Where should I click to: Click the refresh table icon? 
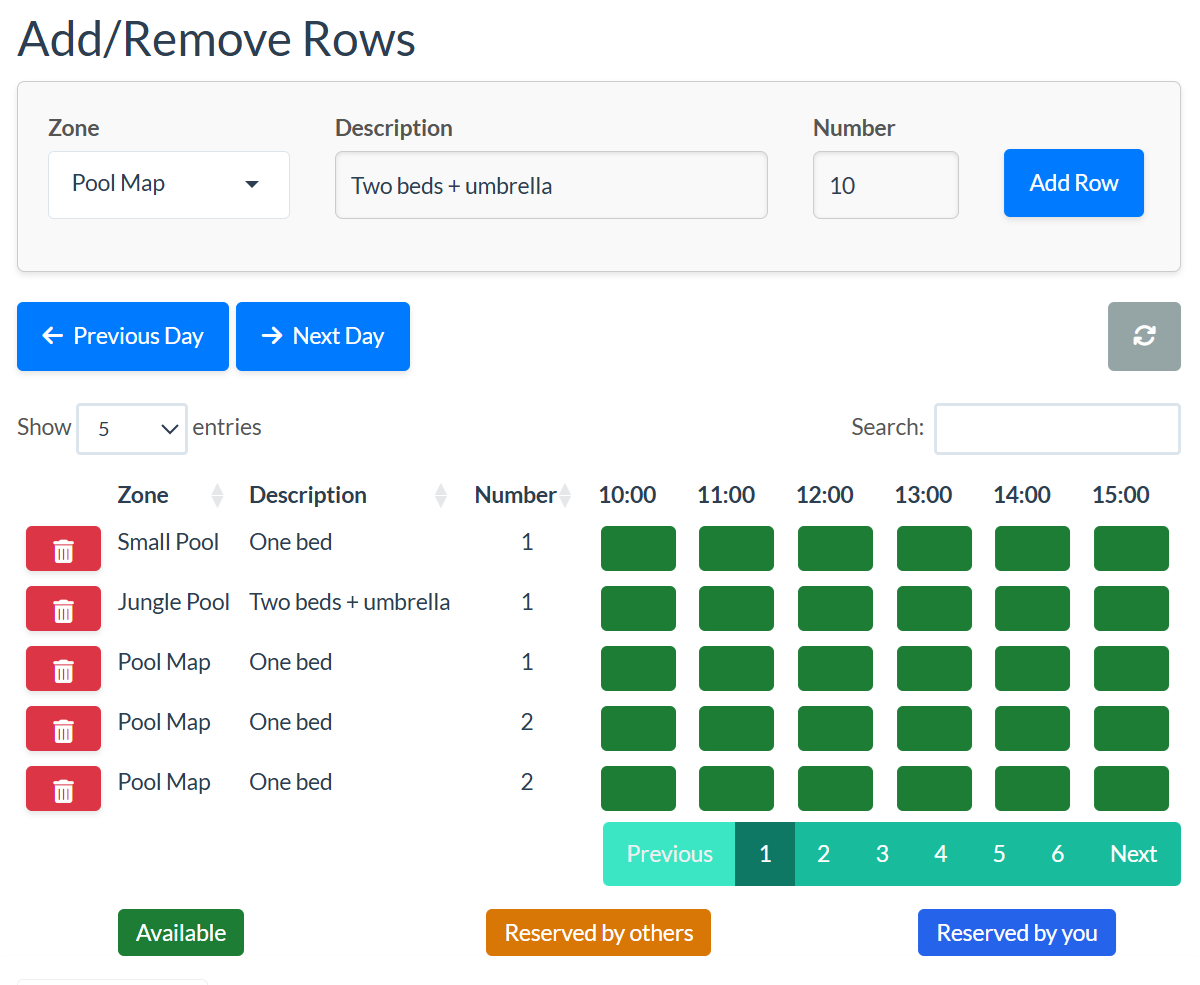[1144, 336]
